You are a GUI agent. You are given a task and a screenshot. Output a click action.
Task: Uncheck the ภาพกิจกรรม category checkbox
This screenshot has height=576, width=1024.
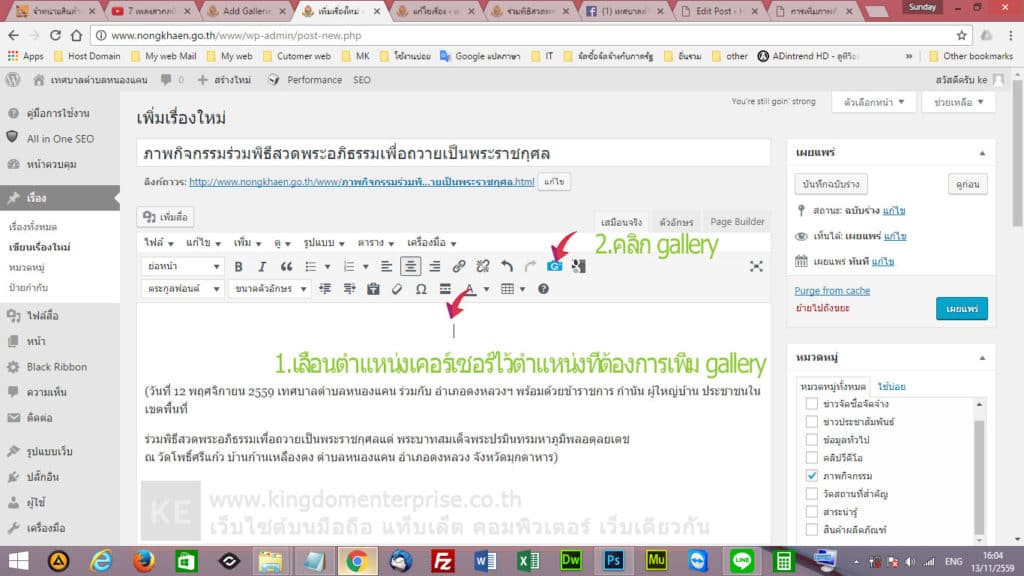click(x=811, y=475)
